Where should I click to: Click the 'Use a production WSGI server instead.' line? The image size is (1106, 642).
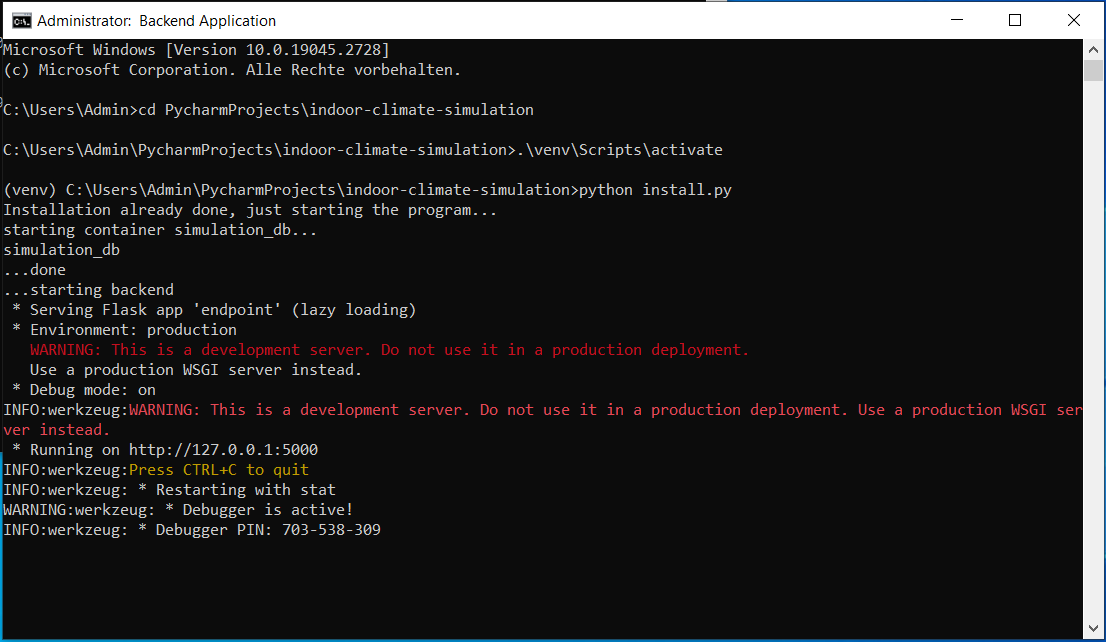point(196,370)
